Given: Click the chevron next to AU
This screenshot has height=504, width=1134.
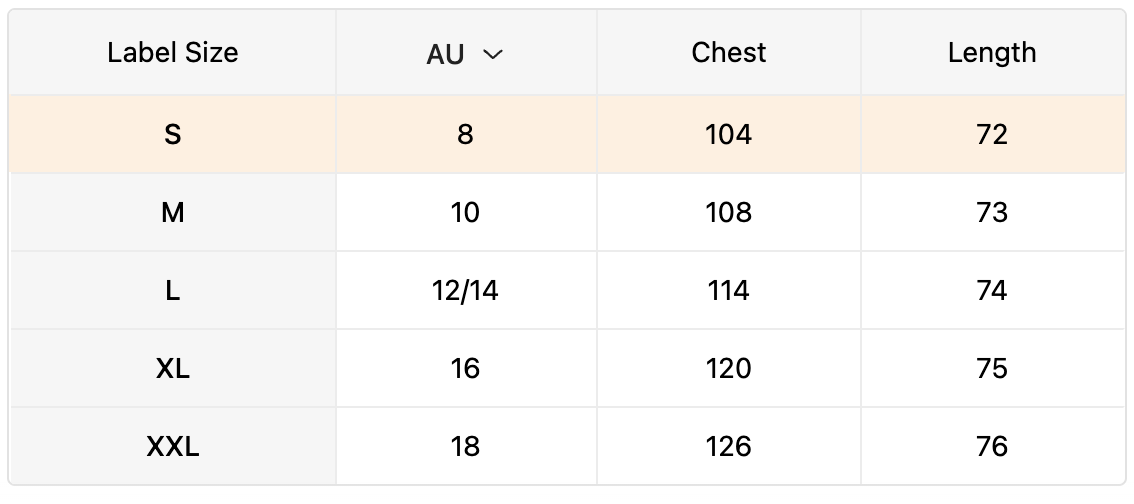Looking at the screenshot, I should [493, 54].
